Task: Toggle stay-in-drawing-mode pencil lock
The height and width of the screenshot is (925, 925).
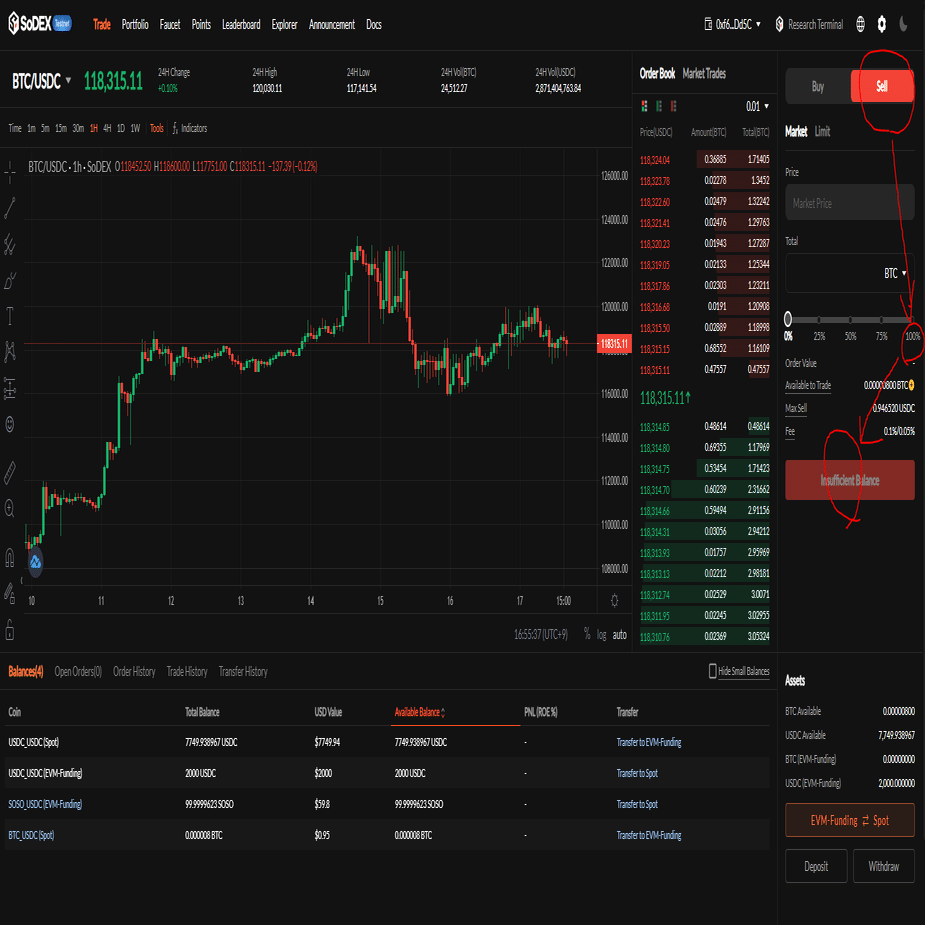Action: click(9, 593)
